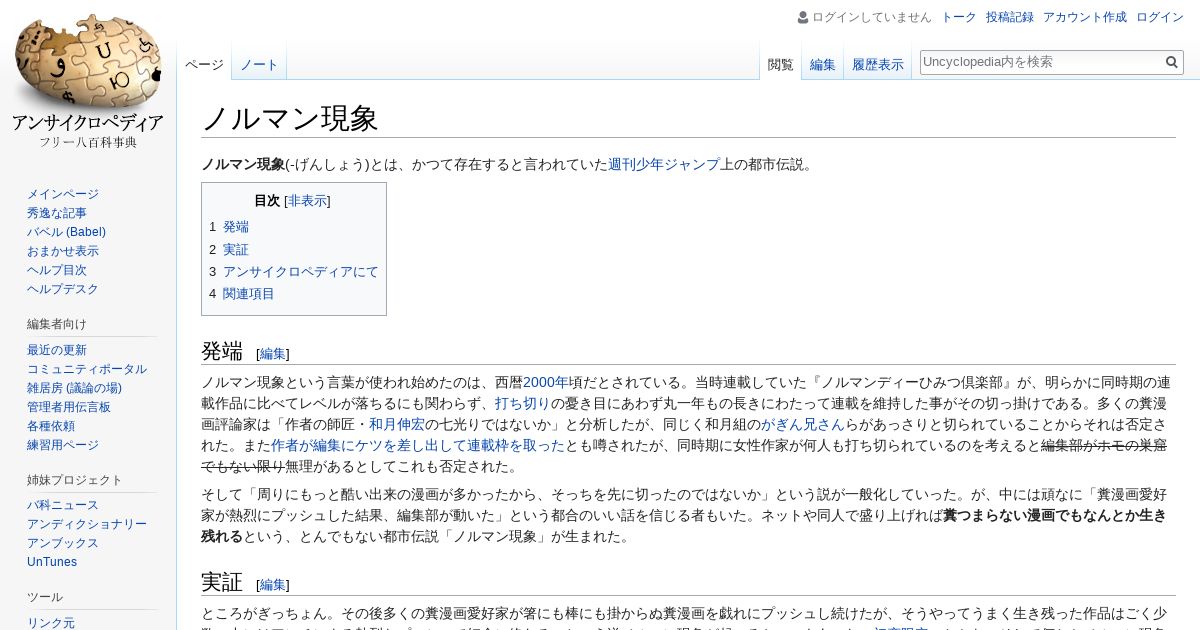
Task: Click the ログイン link
Action: pyautogui.click(x=1160, y=17)
